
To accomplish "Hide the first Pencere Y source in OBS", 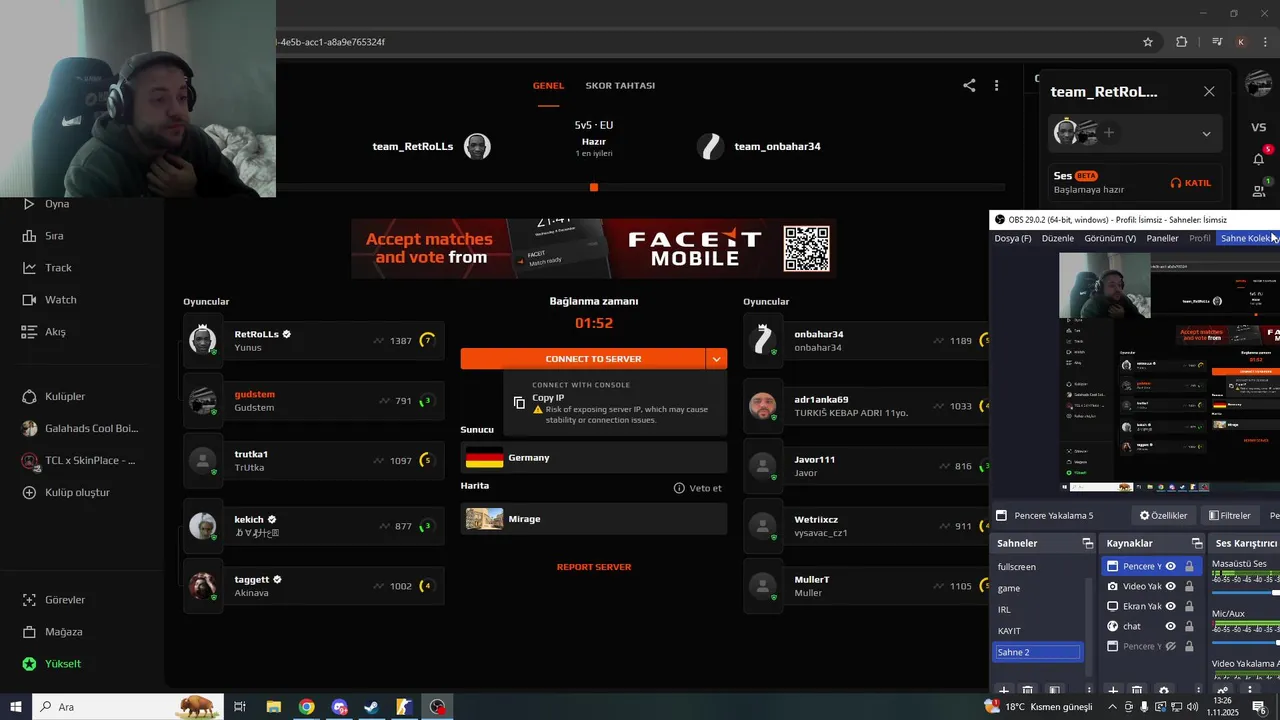I will (x=1170, y=566).
